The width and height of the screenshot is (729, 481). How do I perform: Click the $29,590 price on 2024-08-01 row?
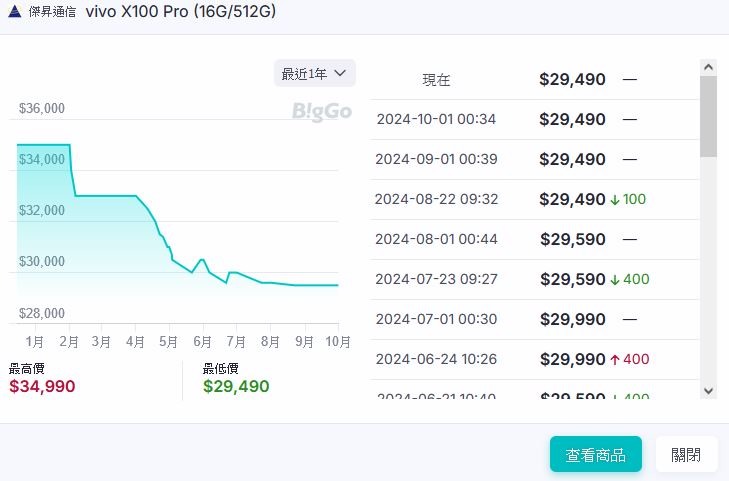[573, 239]
